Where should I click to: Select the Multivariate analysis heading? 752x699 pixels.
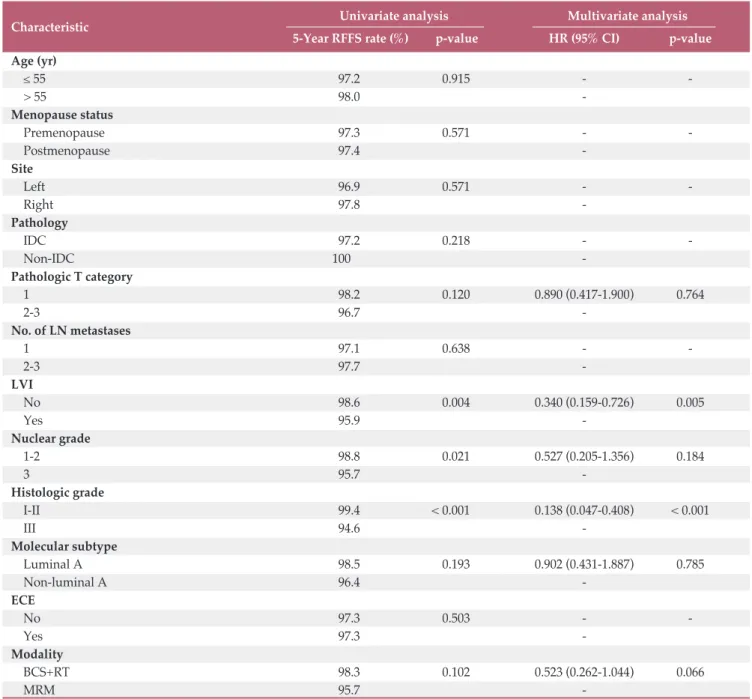627,16
